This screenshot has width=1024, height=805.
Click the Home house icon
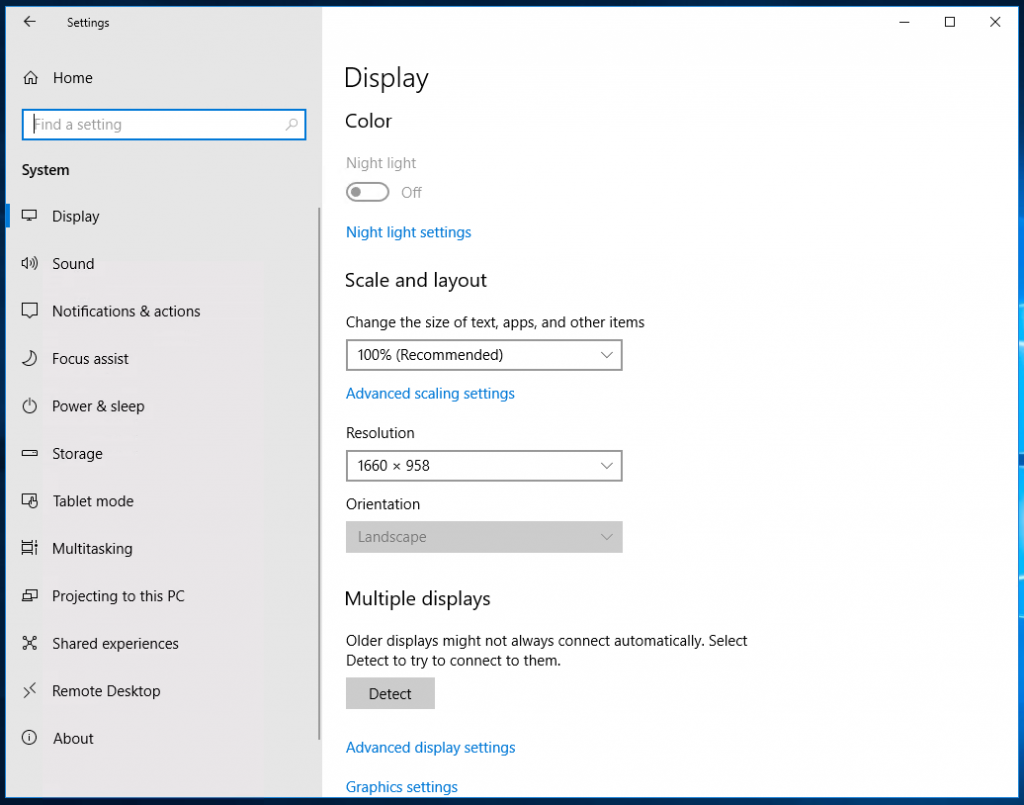[x=30, y=77]
